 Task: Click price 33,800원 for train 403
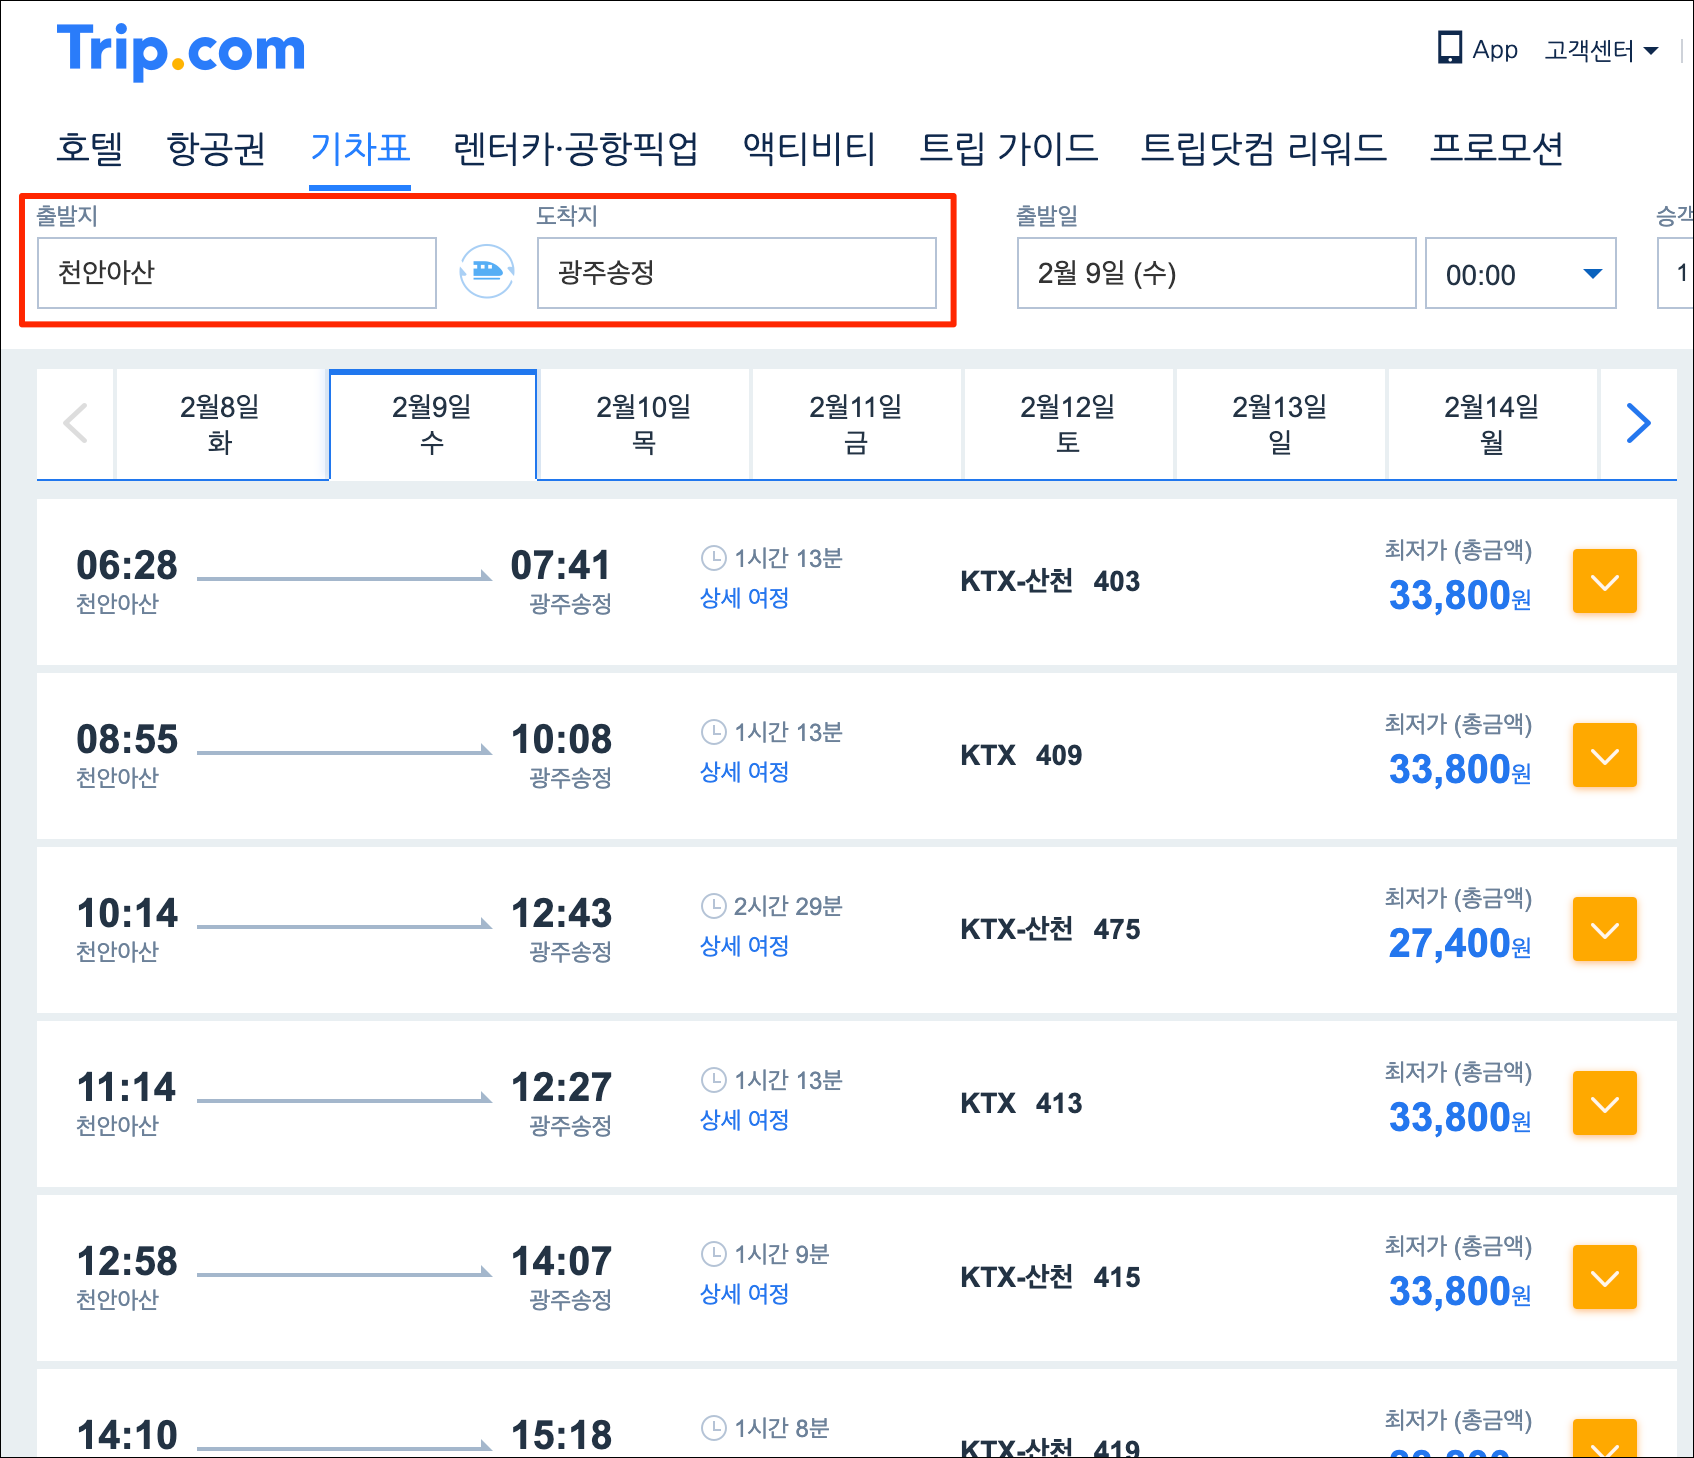(x=1460, y=595)
